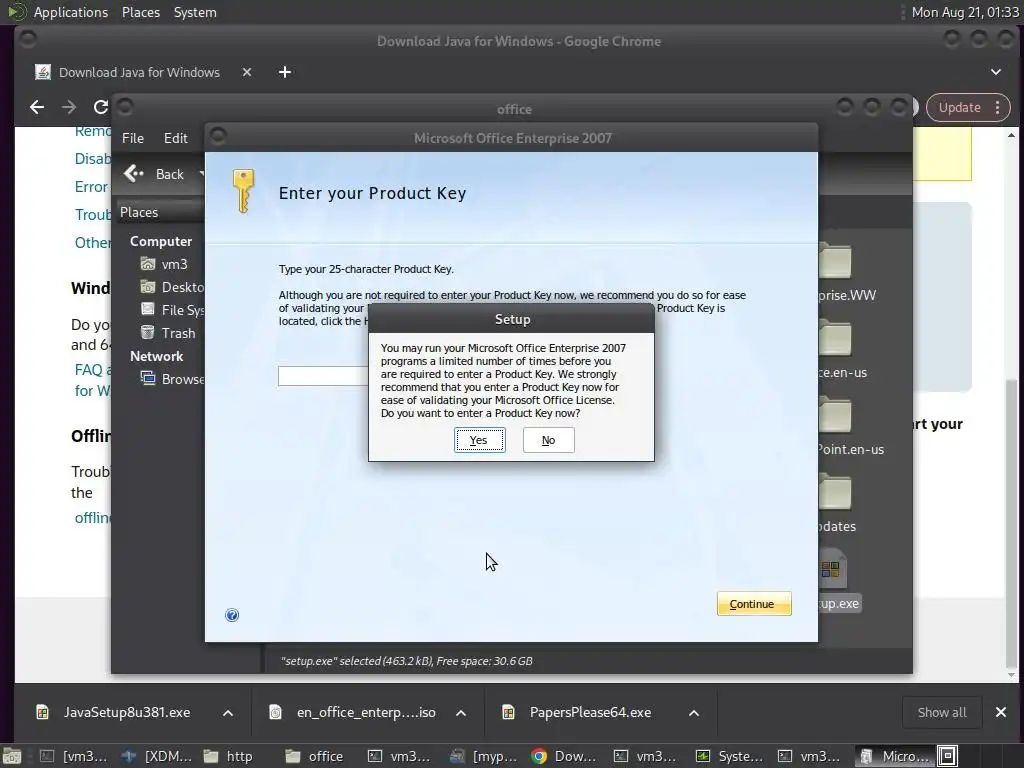
Task: Open Edit menu in office file manager
Action: 175,138
